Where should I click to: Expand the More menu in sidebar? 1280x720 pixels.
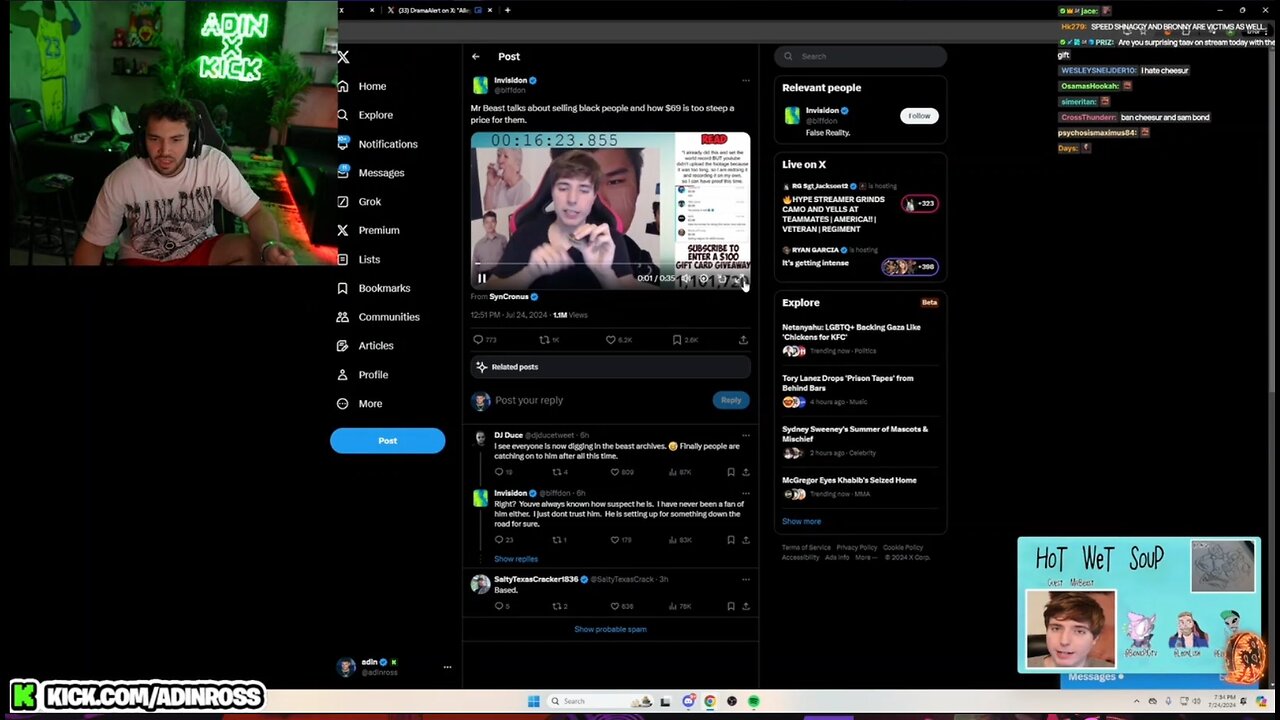tap(360, 403)
